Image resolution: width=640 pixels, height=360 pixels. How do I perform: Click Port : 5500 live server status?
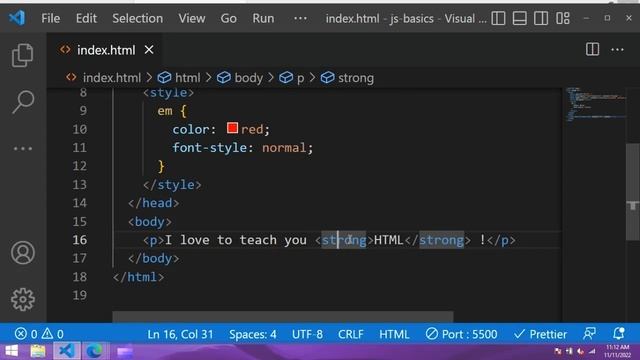coord(461,334)
